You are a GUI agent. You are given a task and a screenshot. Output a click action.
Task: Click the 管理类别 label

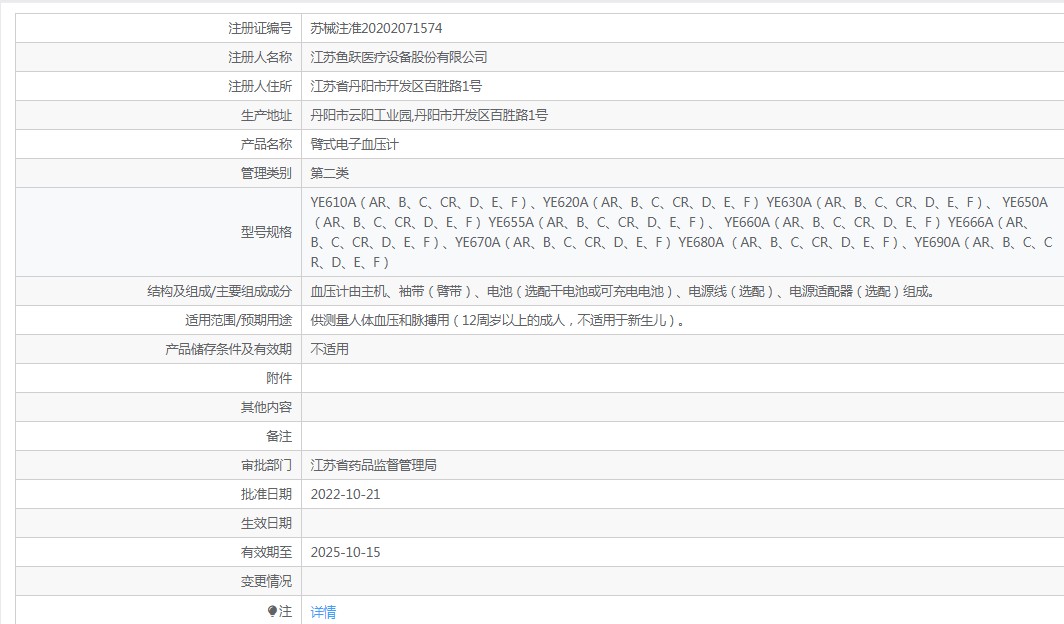266,174
